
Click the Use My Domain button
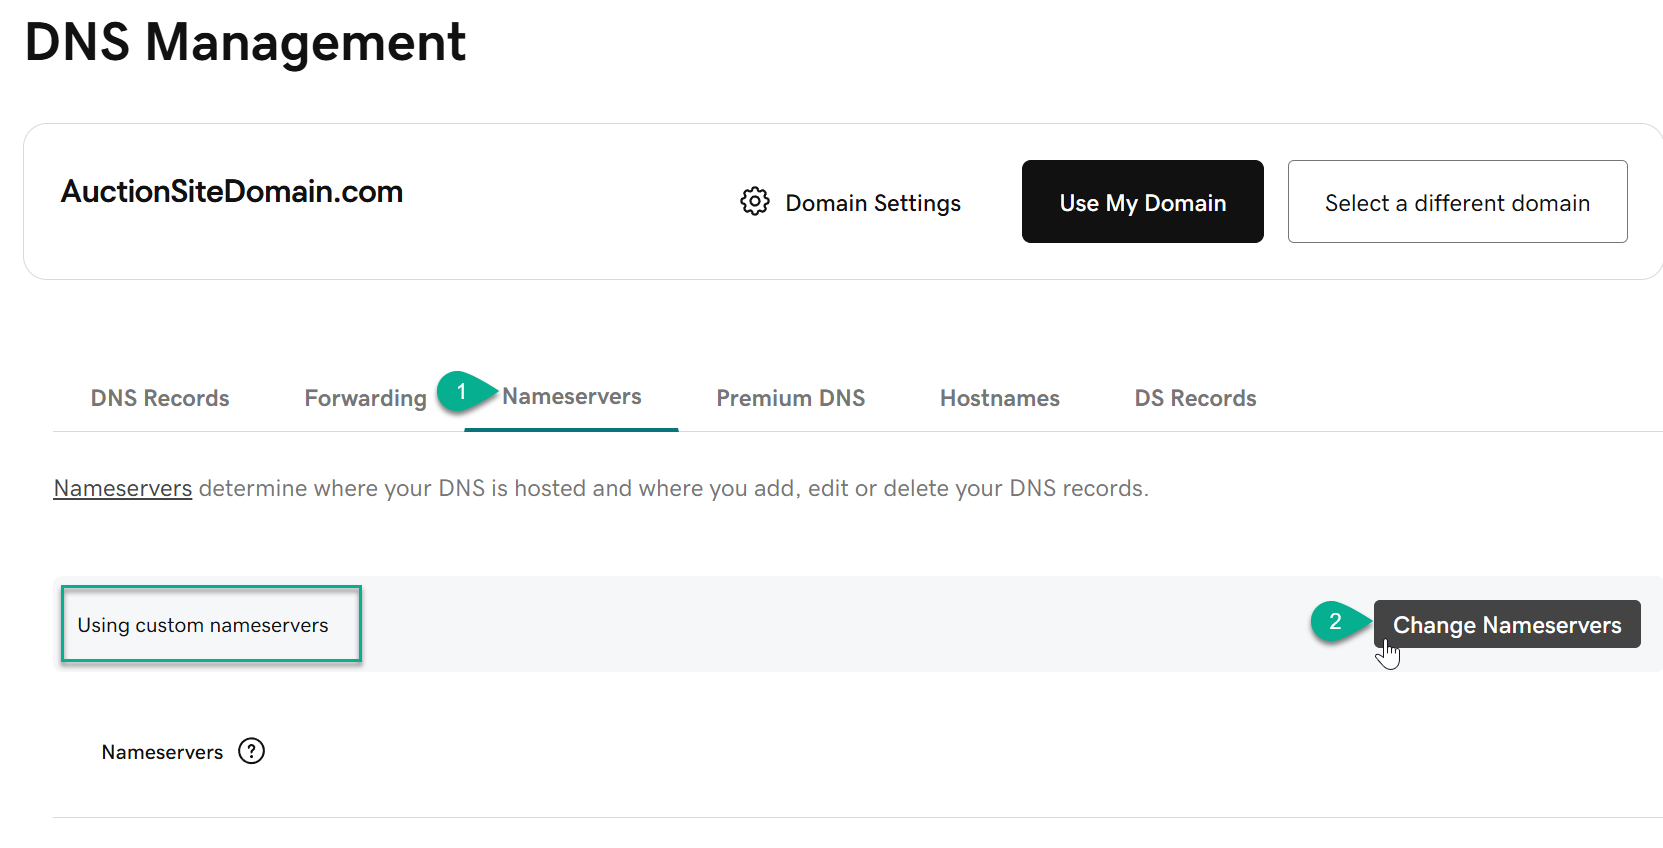[1143, 202]
